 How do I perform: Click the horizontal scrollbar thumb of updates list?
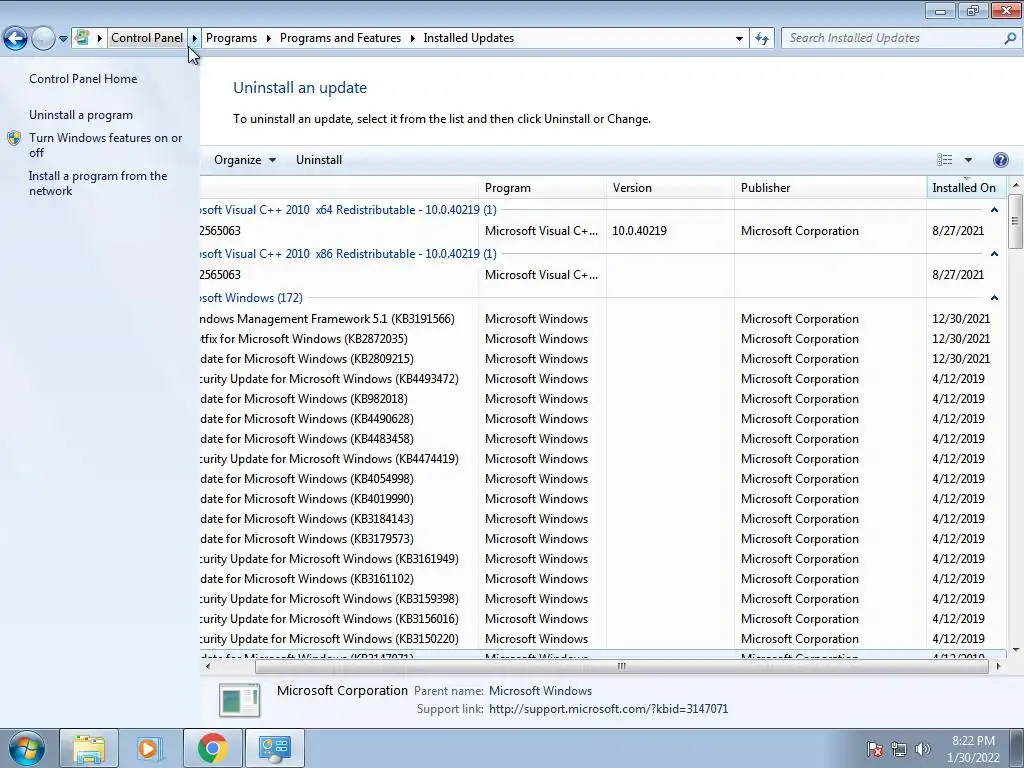[621, 667]
